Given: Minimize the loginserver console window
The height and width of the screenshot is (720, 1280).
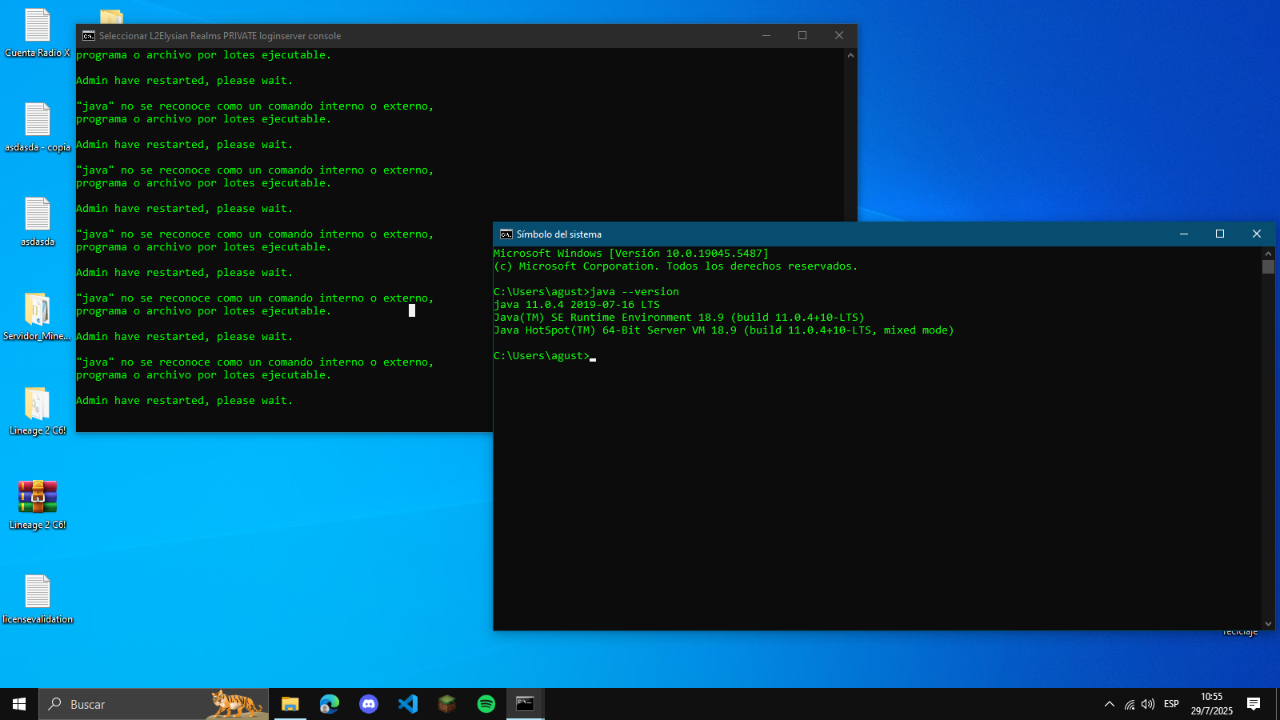Looking at the screenshot, I should click(766, 36).
